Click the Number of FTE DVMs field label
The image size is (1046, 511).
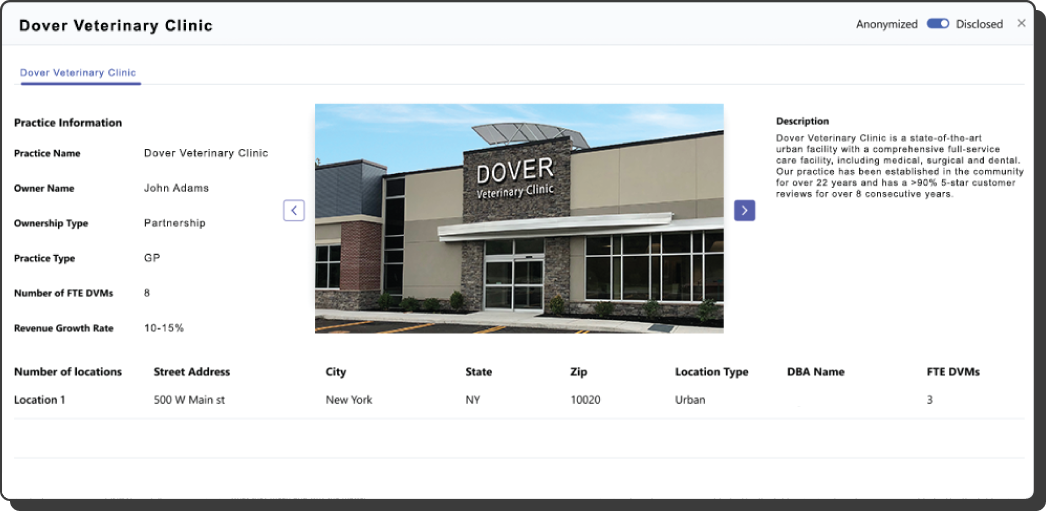click(63, 293)
